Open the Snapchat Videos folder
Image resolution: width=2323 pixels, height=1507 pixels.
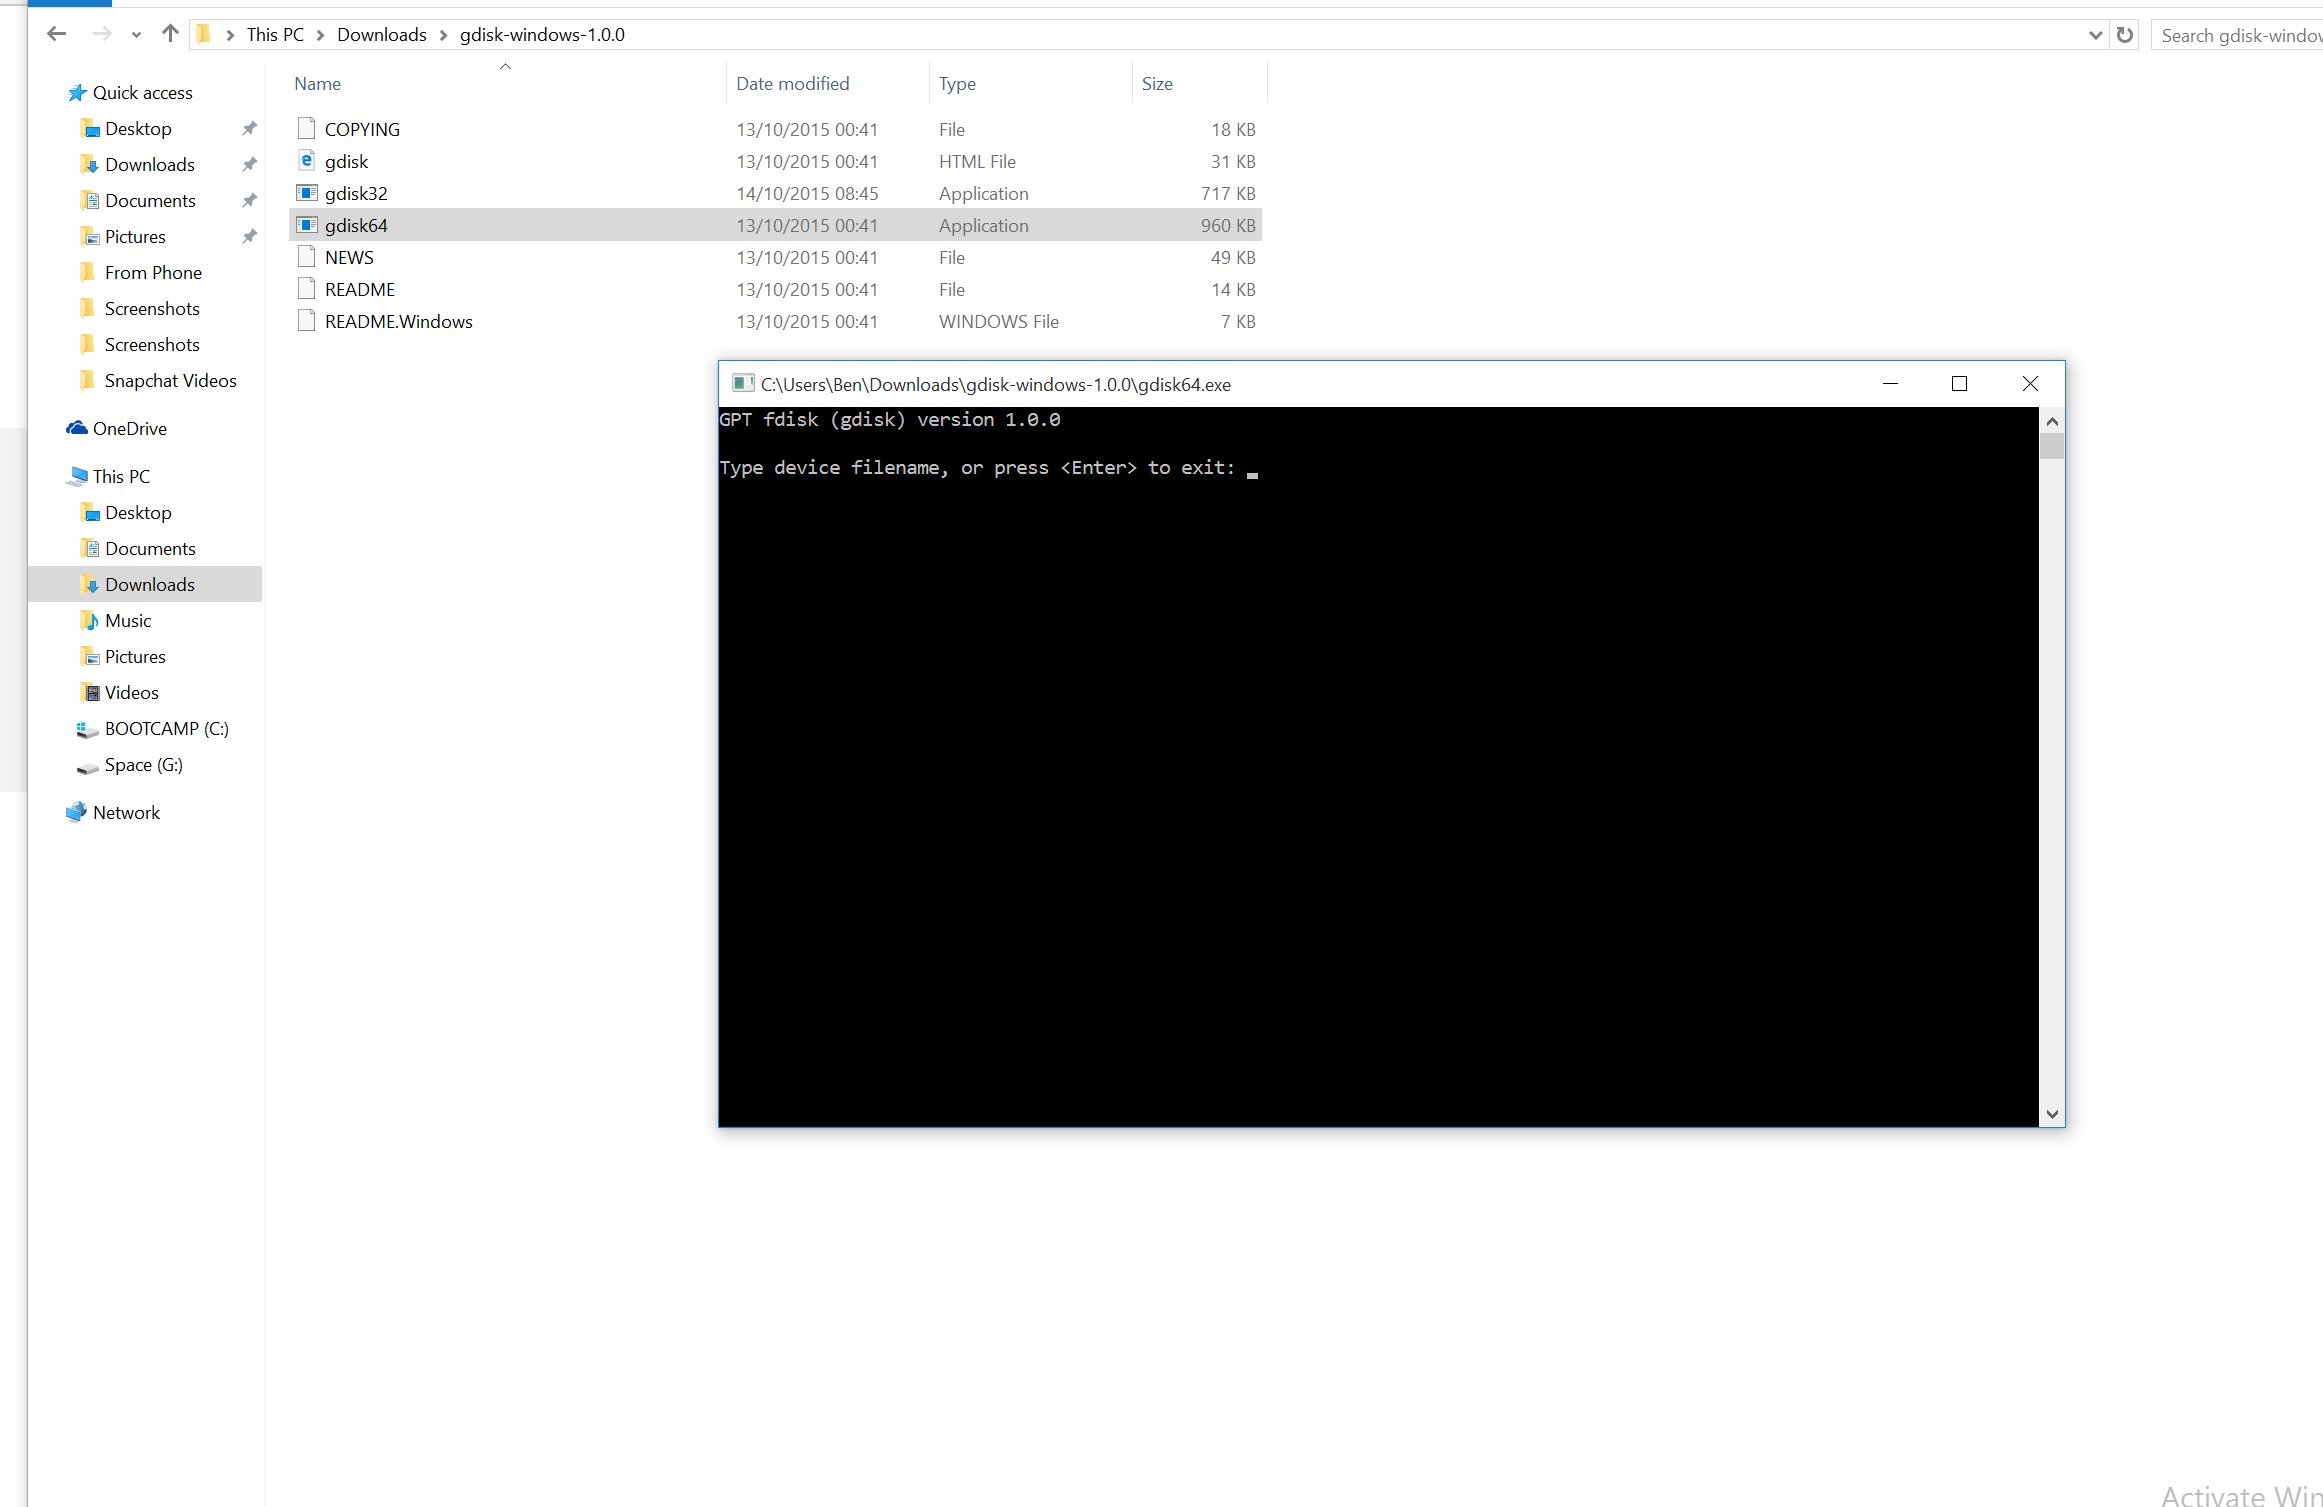click(170, 380)
